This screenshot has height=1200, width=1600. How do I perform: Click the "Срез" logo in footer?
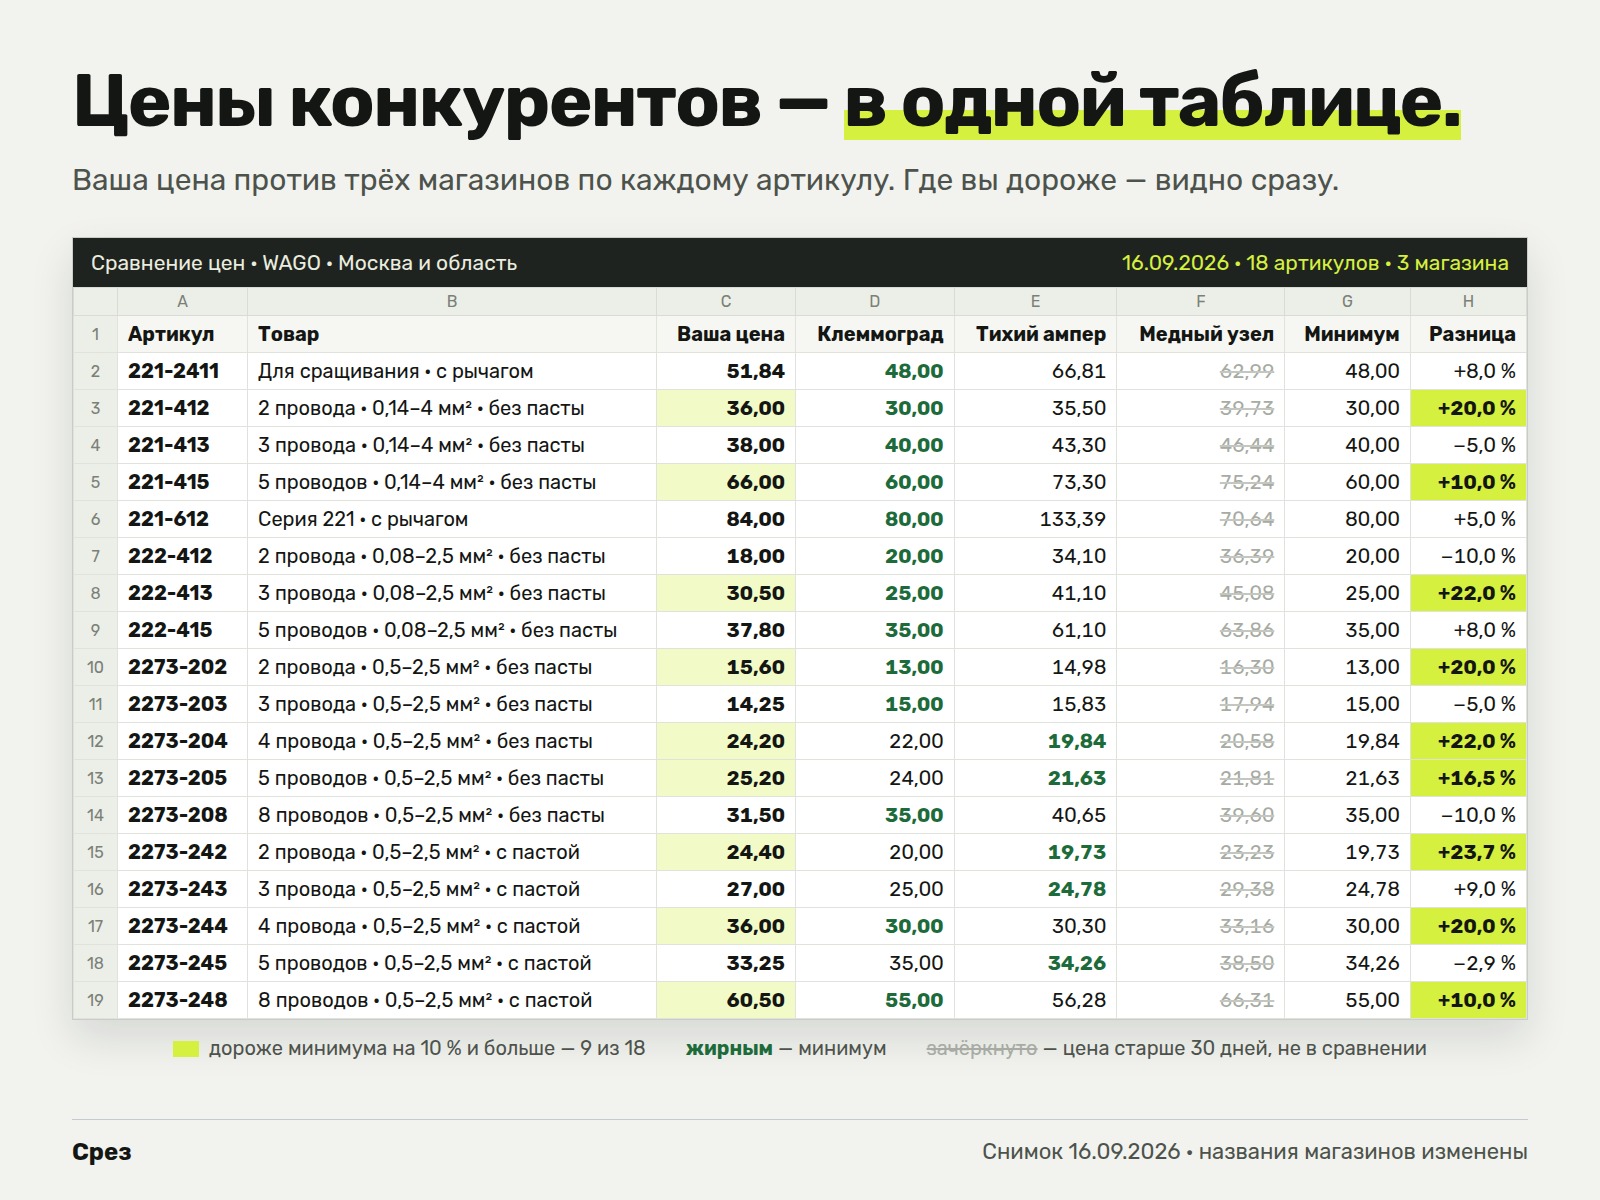102,1152
